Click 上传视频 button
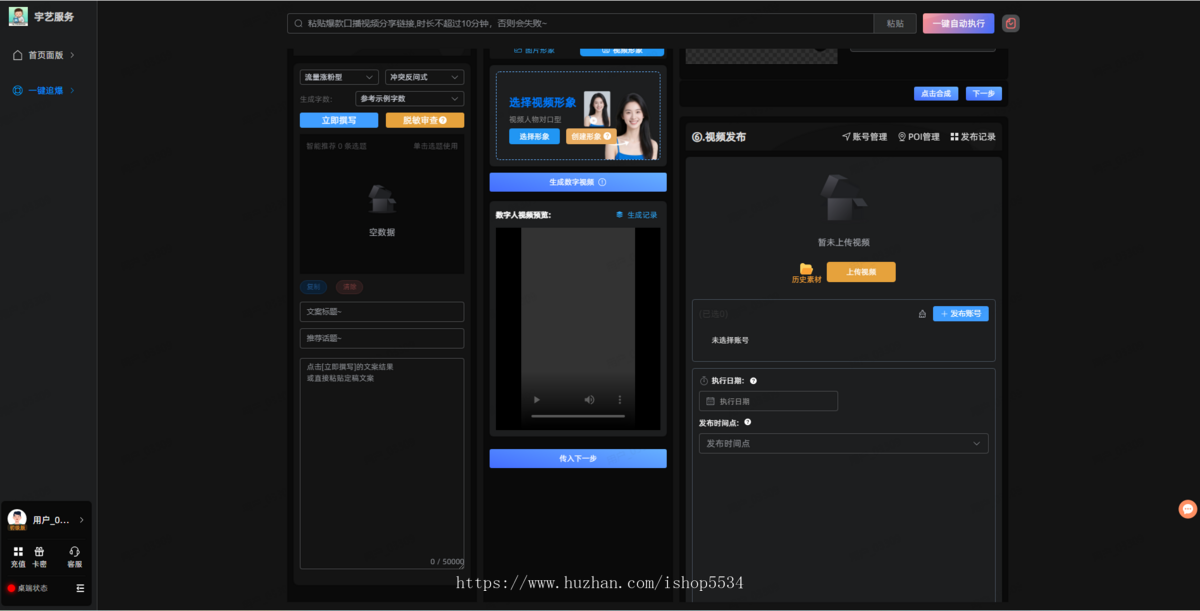 click(861, 272)
